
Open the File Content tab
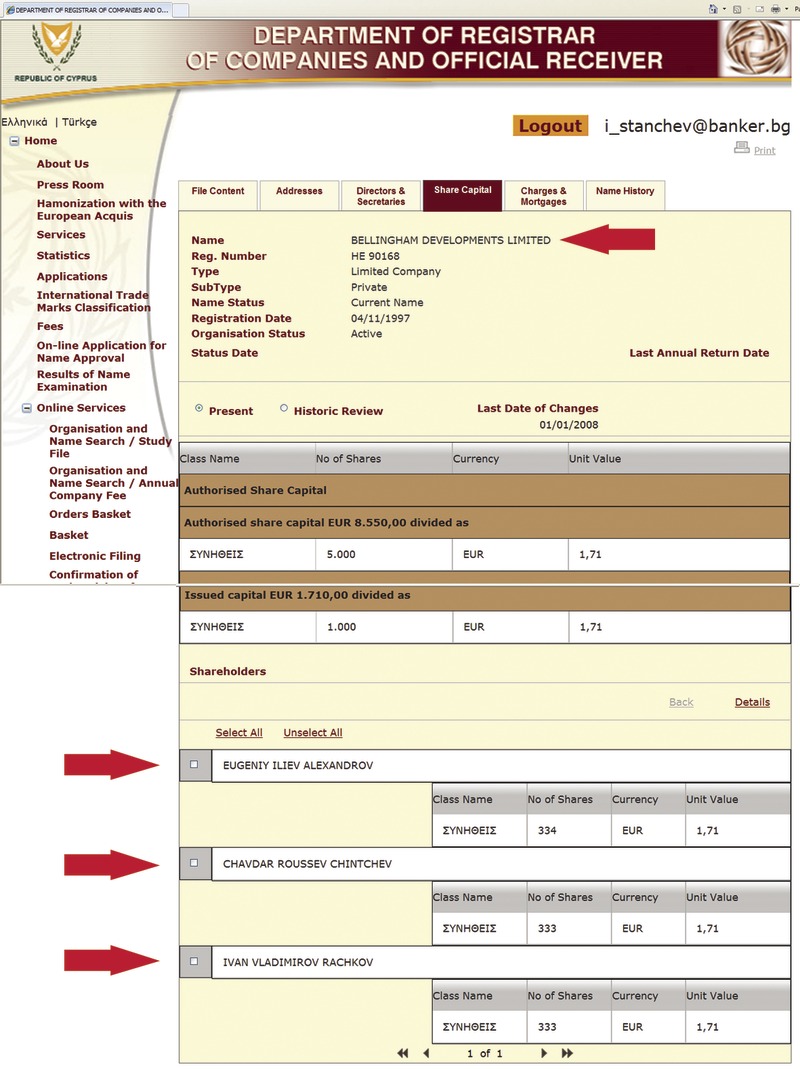[x=218, y=196]
